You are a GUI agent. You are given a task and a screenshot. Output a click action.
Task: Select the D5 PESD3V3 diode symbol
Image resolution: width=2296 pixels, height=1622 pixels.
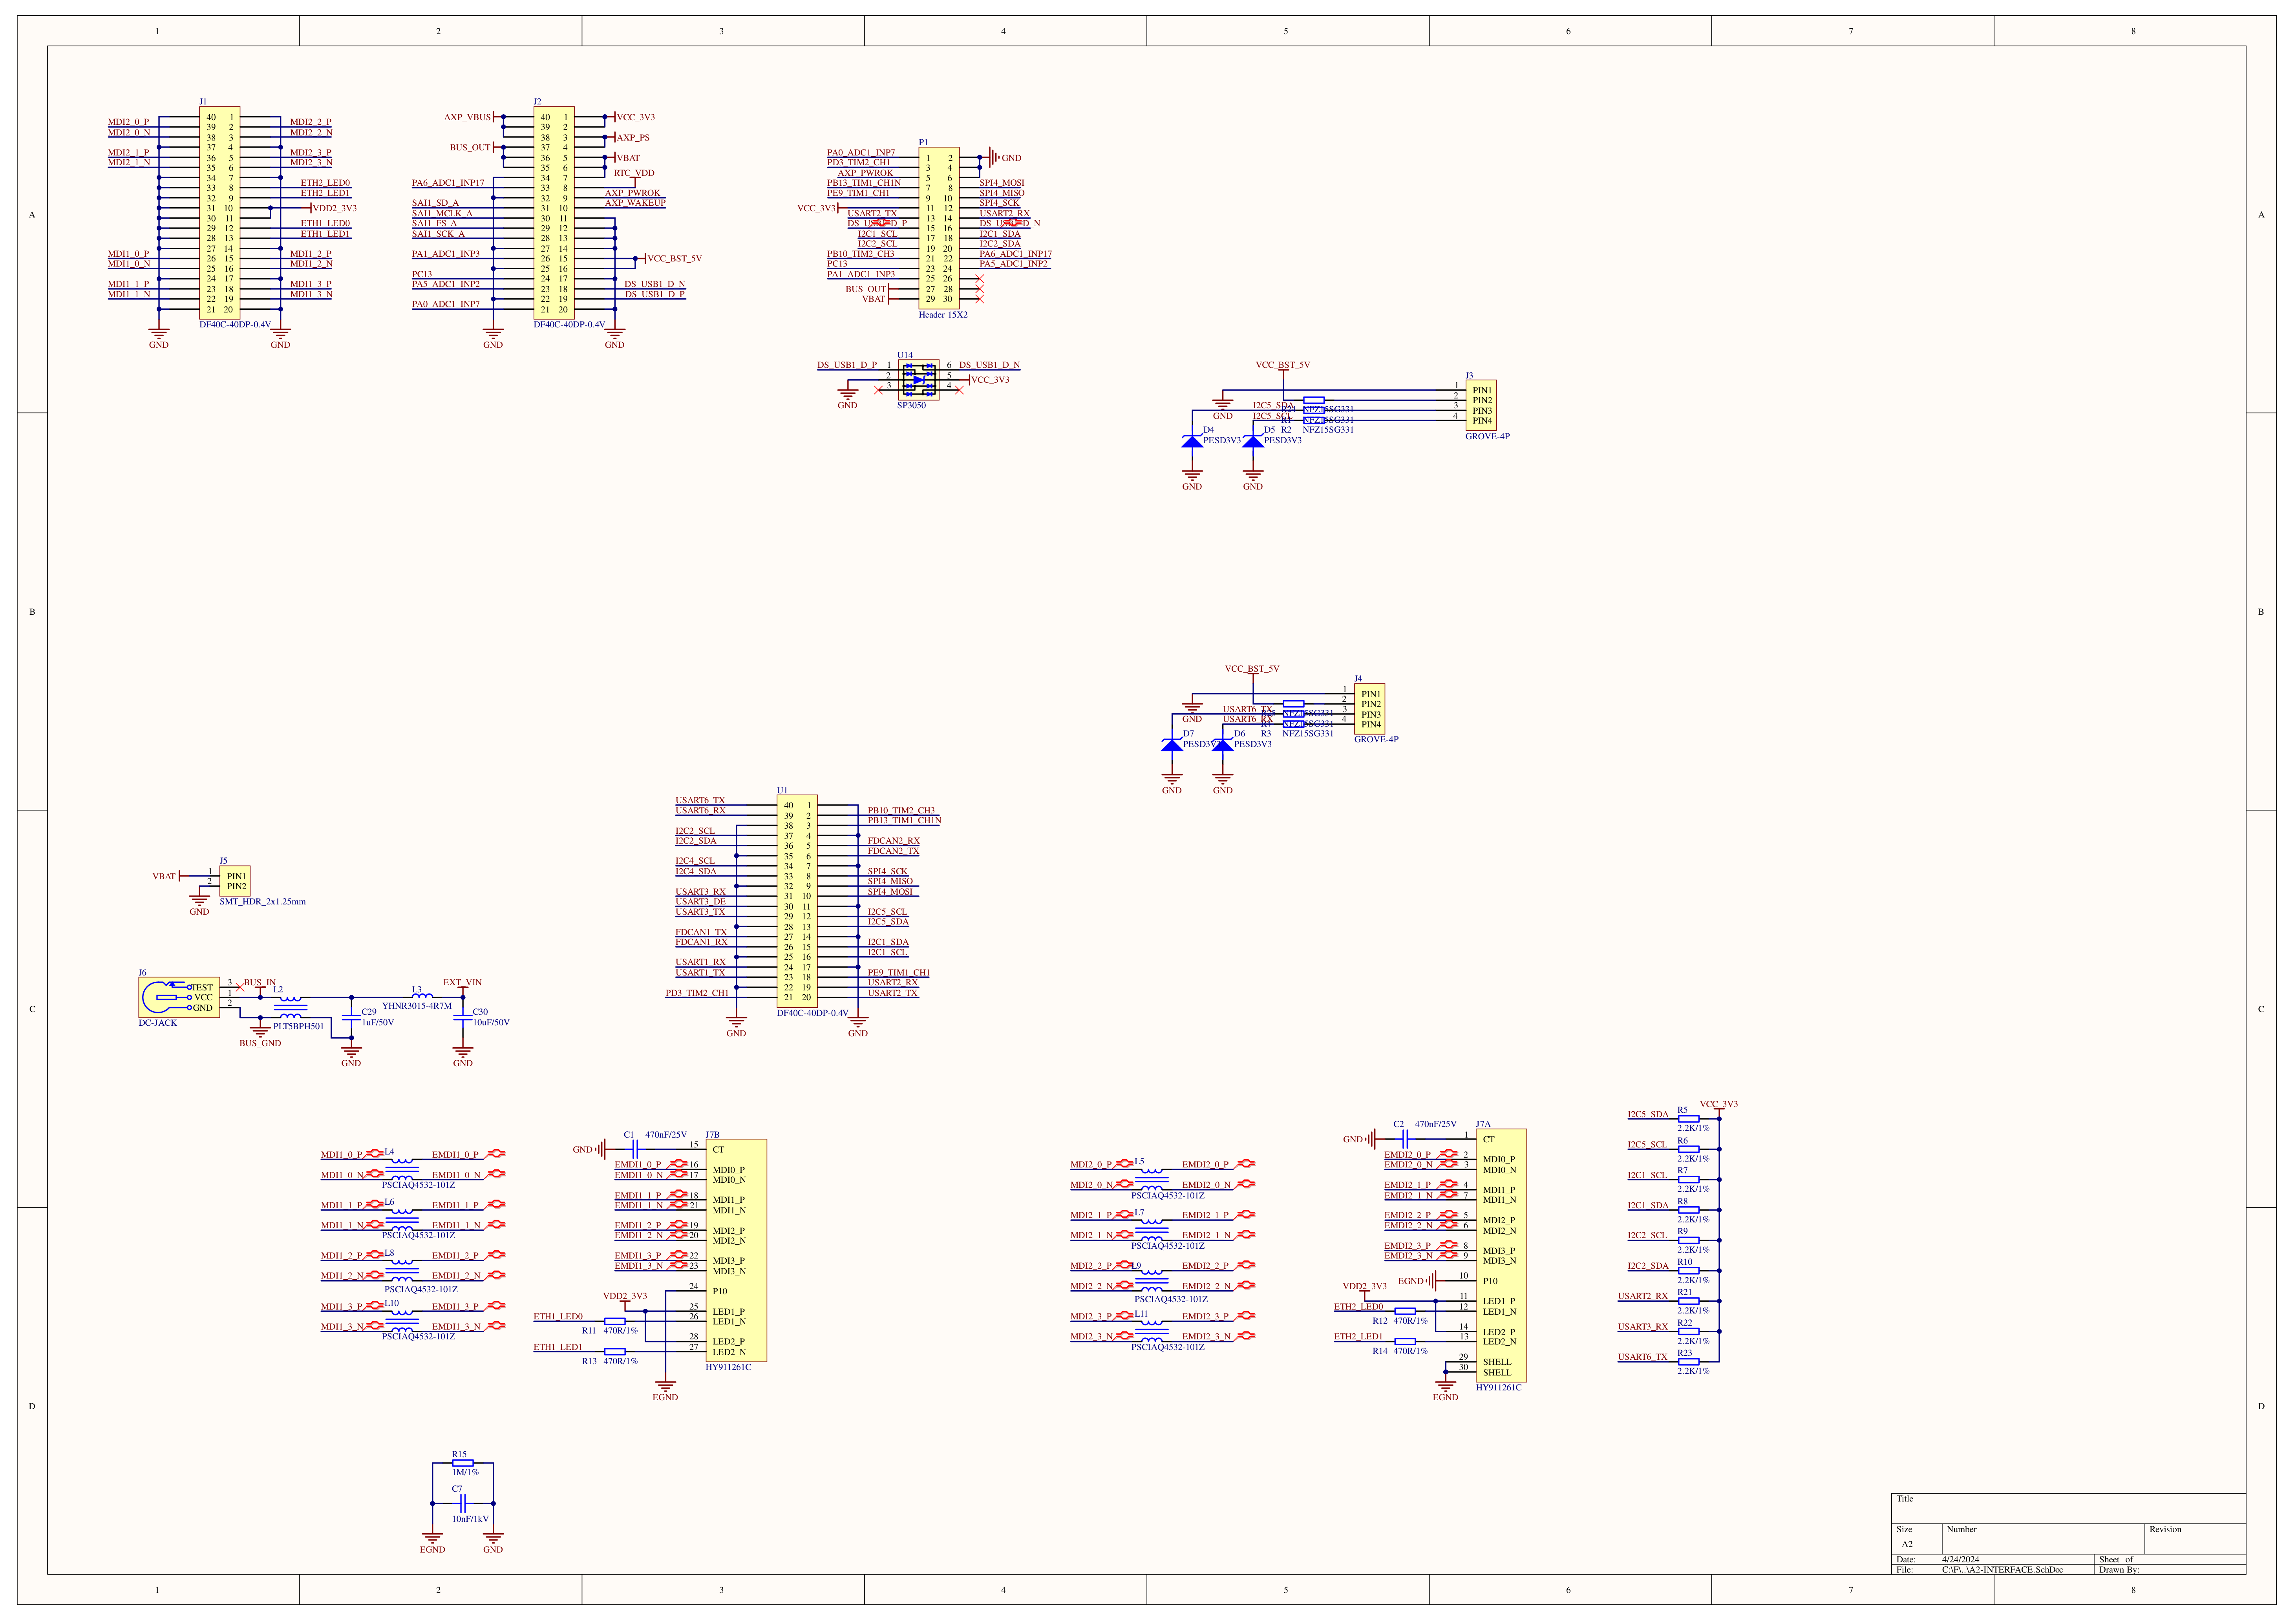click(x=1253, y=441)
